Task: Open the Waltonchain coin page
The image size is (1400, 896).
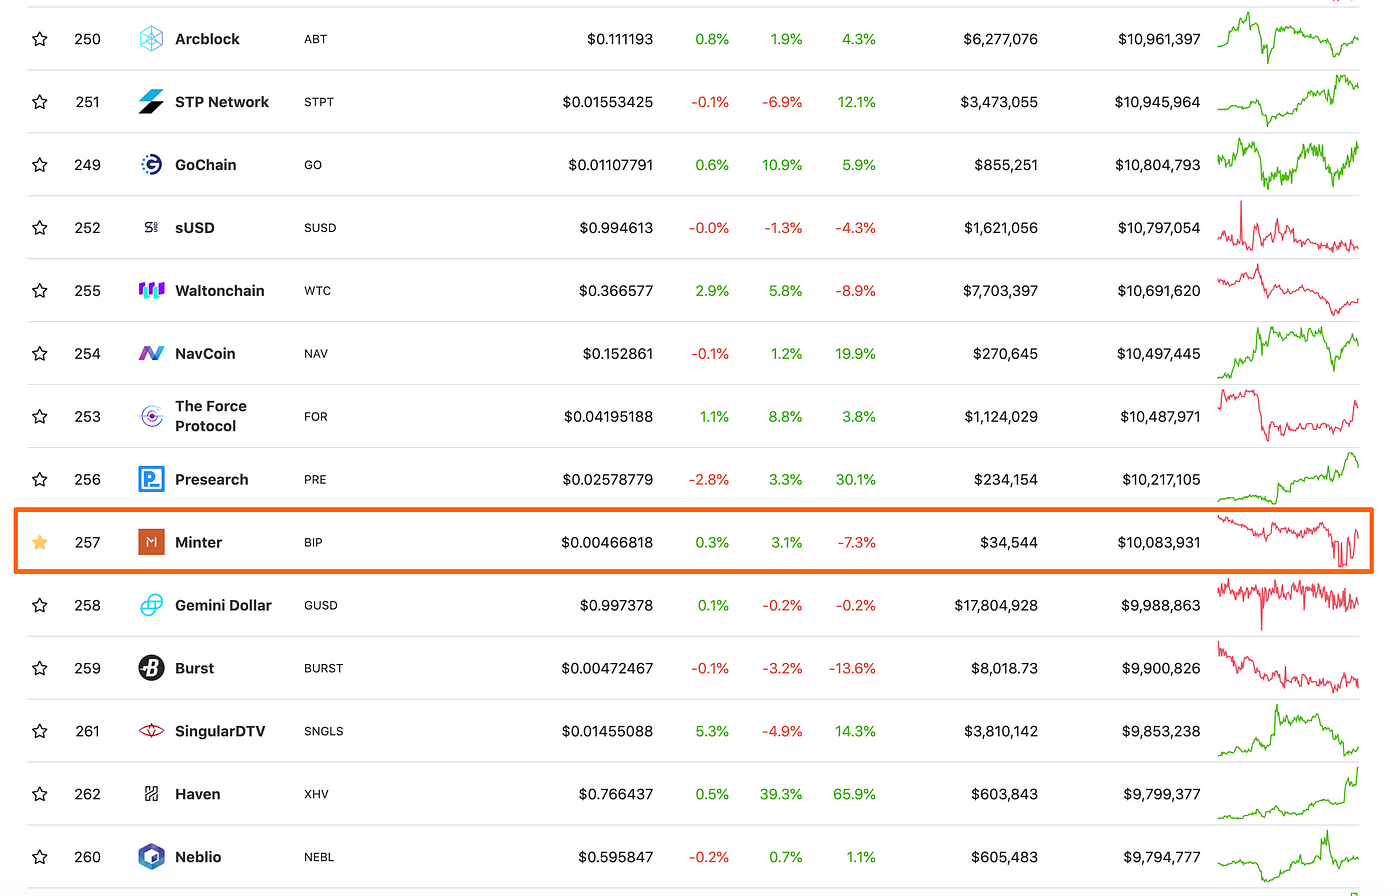Action: click(220, 291)
